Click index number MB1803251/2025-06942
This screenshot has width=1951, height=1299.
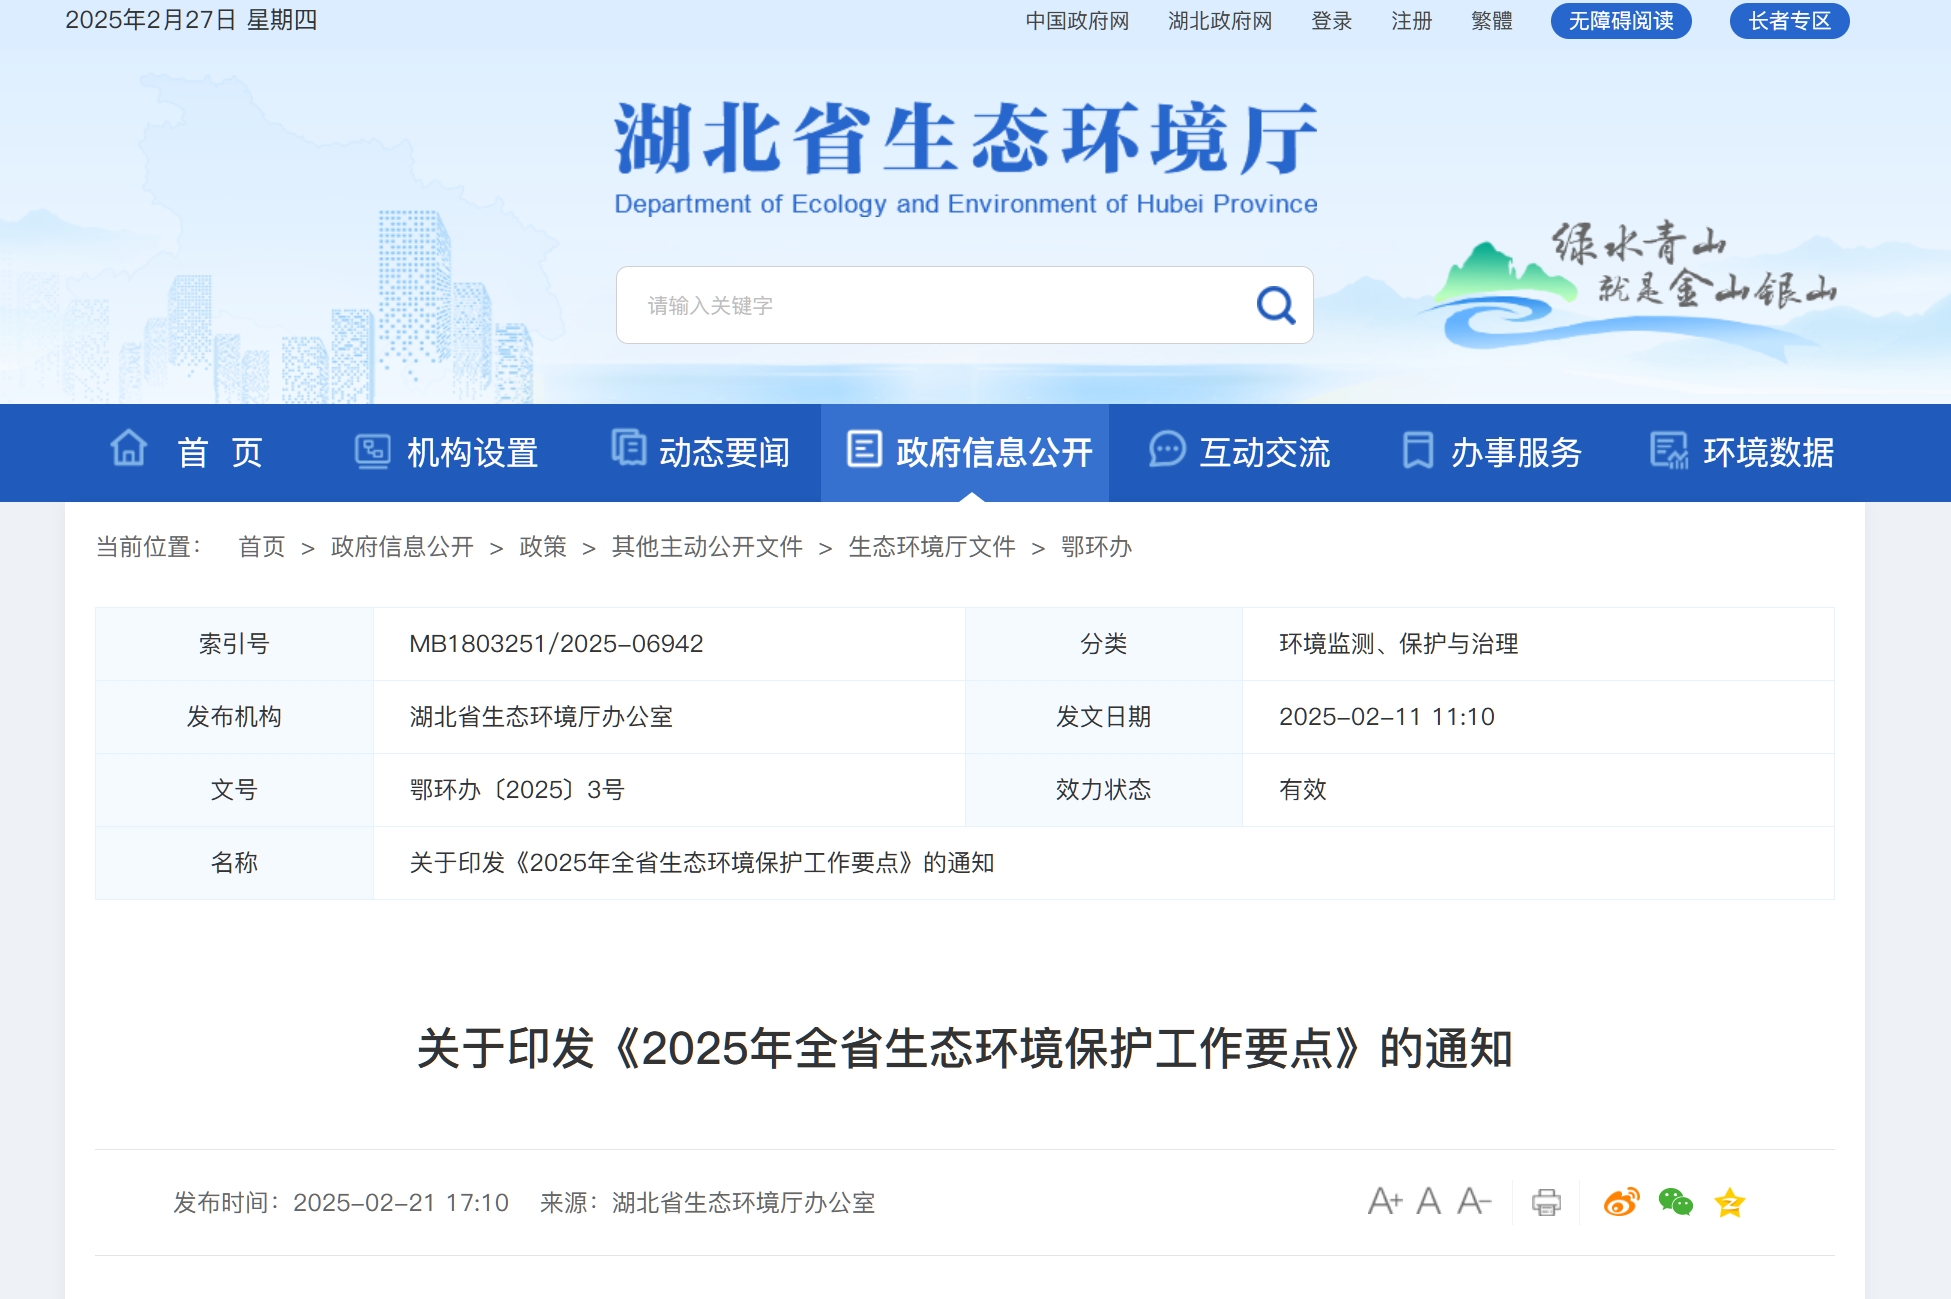(556, 644)
